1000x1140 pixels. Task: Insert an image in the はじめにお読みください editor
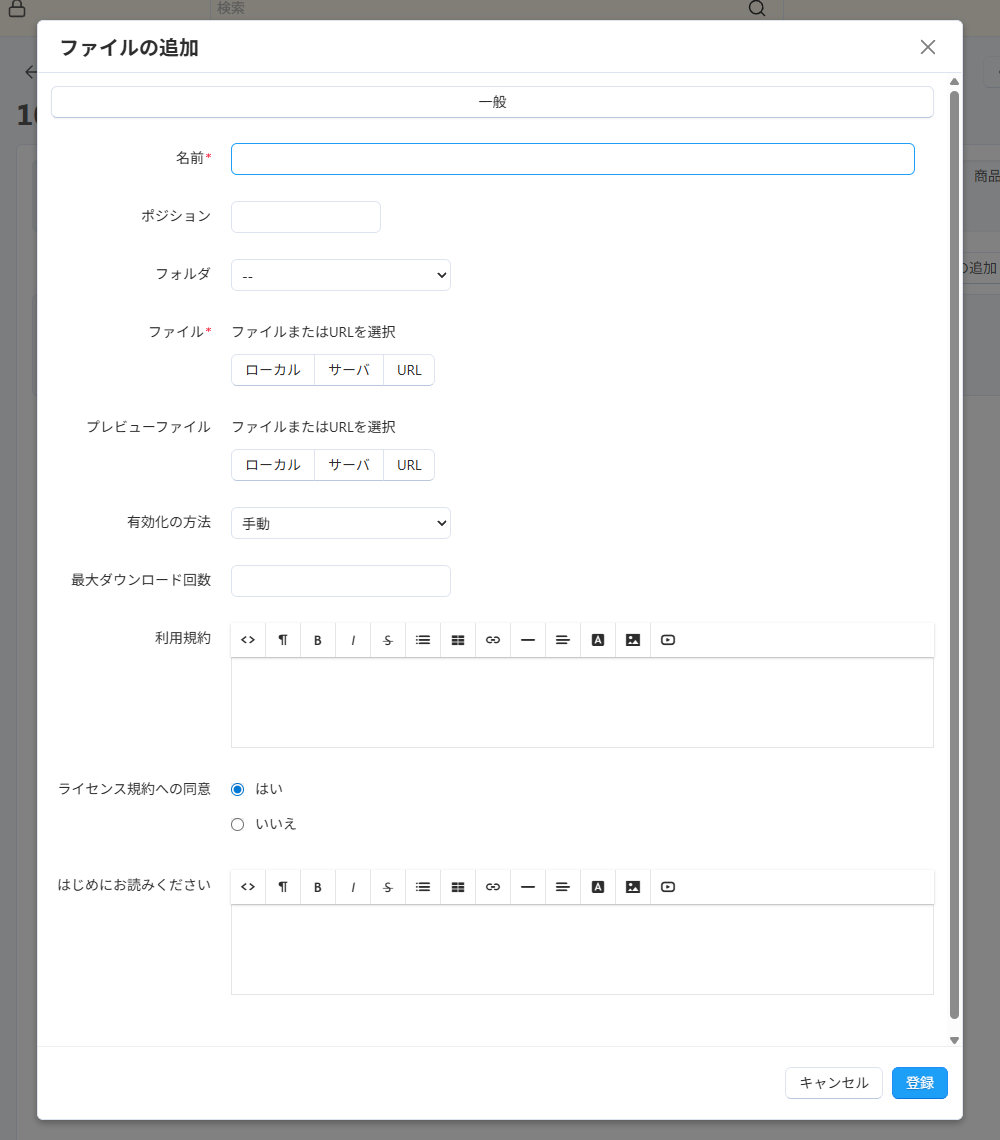point(632,886)
